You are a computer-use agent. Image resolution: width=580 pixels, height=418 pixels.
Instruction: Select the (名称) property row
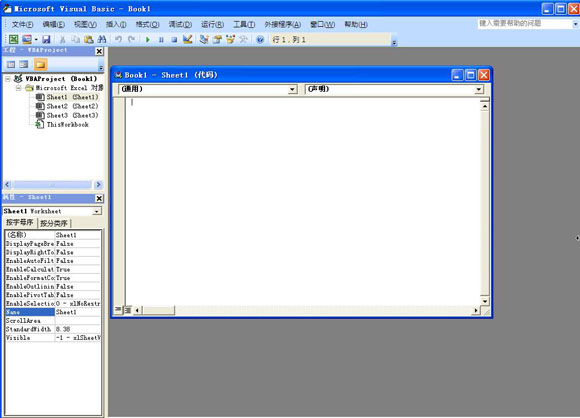[53, 235]
